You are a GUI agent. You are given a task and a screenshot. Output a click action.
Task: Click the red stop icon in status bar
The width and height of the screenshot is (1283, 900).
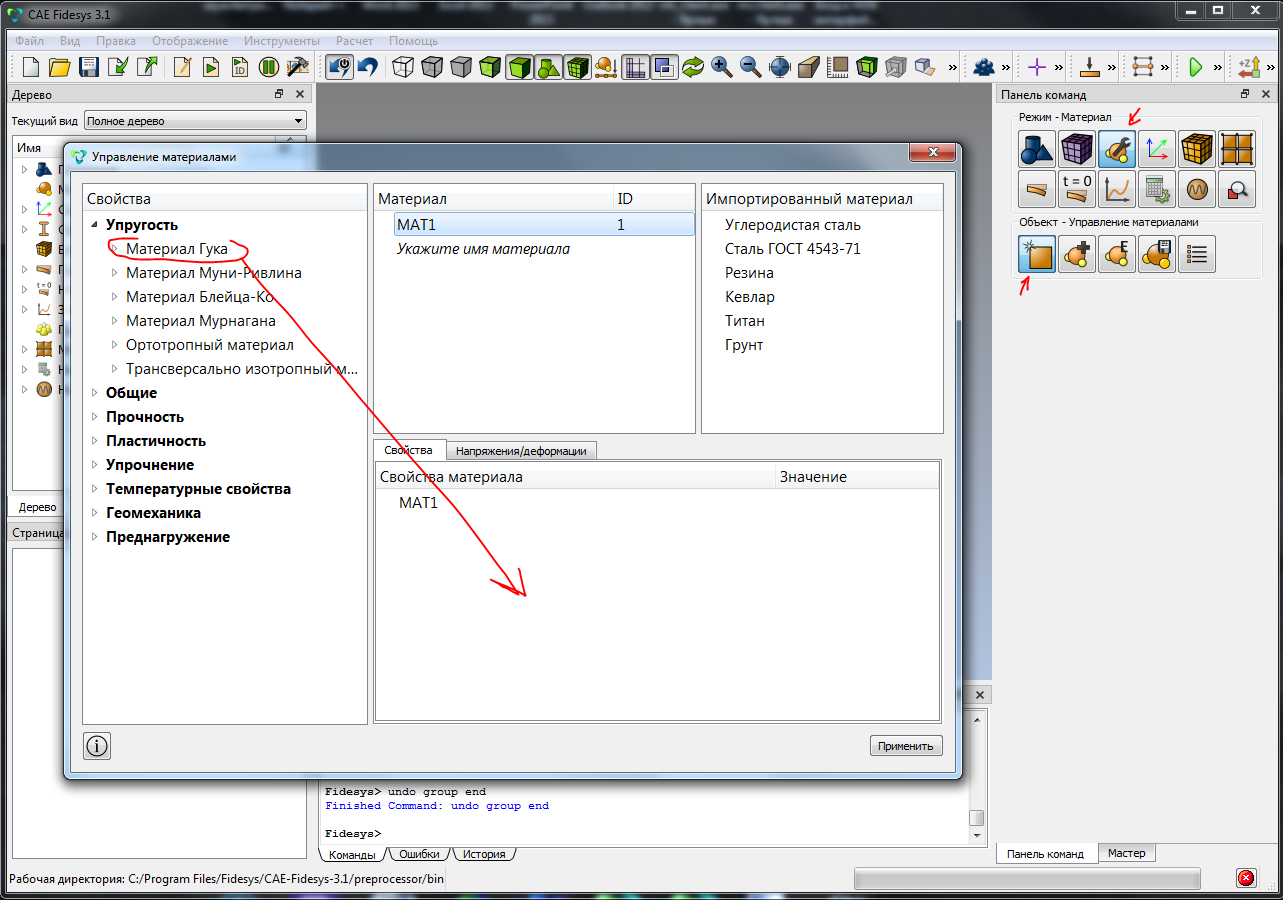pyautogui.click(x=1246, y=878)
